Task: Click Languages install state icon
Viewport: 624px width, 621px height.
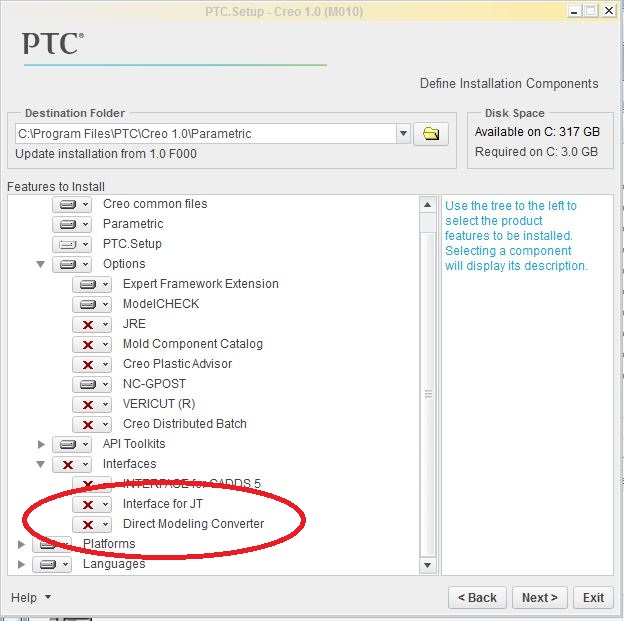Action: [x=48, y=564]
